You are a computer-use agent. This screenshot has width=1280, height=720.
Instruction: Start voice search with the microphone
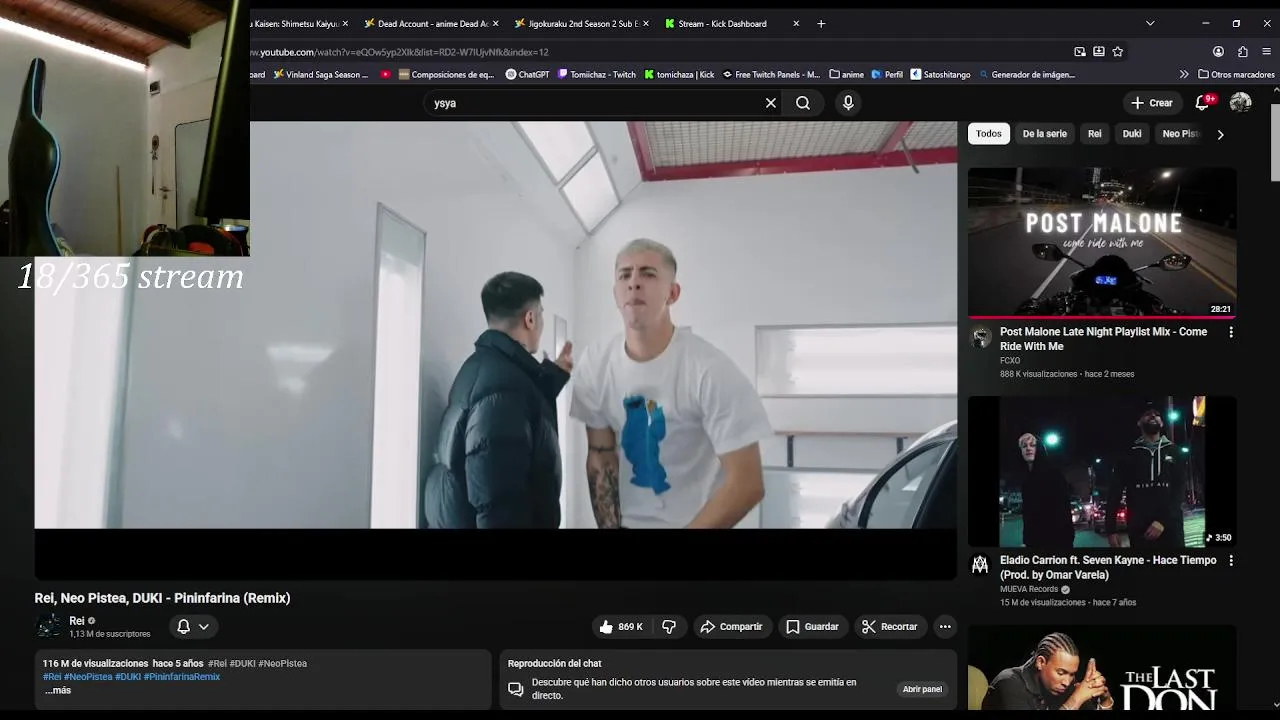click(x=848, y=103)
